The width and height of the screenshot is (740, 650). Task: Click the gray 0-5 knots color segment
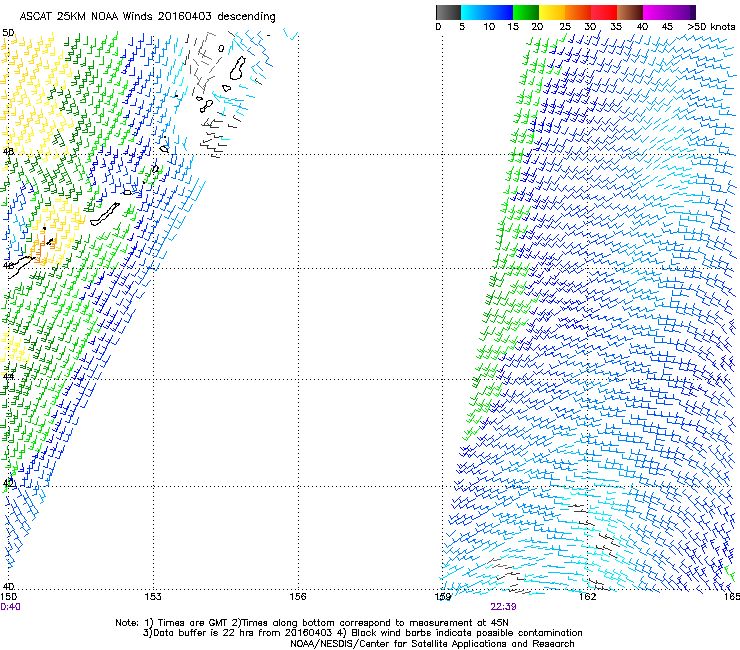coord(448,12)
